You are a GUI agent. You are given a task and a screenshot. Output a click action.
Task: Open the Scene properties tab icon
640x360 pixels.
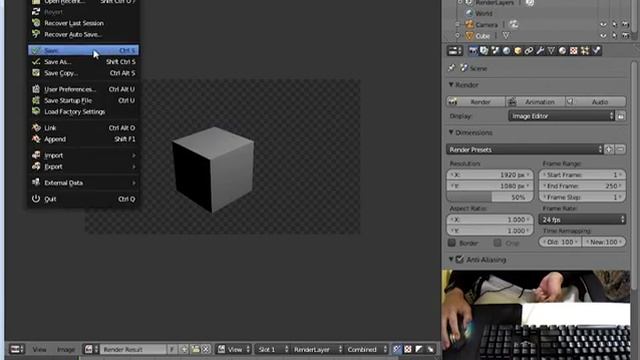point(495,51)
